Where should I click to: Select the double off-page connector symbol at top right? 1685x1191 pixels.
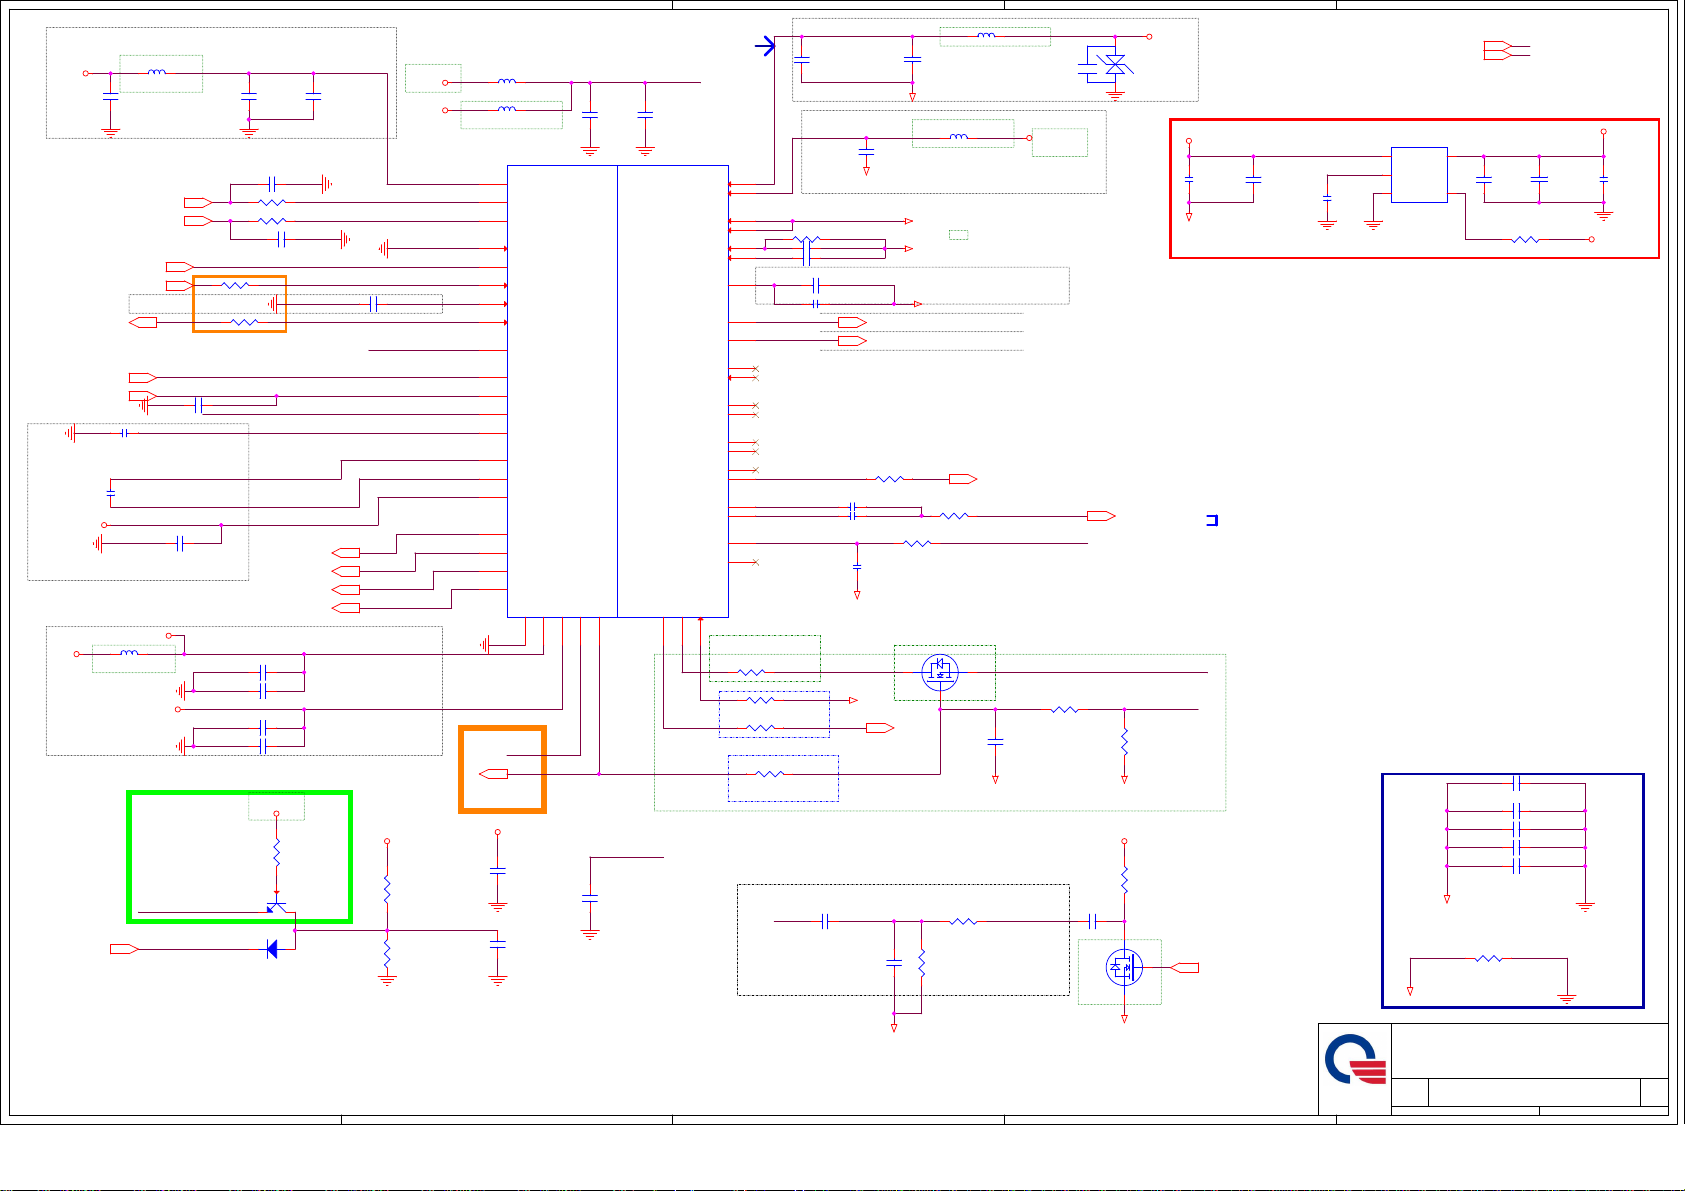[1497, 50]
